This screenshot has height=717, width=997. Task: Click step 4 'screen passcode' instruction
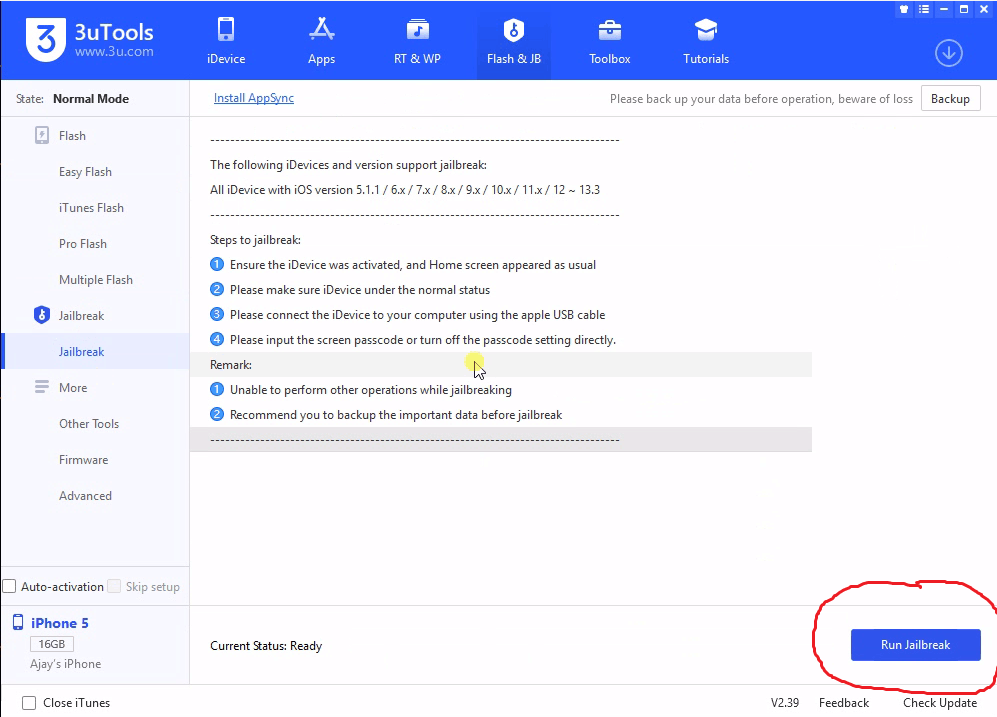[x=423, y=339]
